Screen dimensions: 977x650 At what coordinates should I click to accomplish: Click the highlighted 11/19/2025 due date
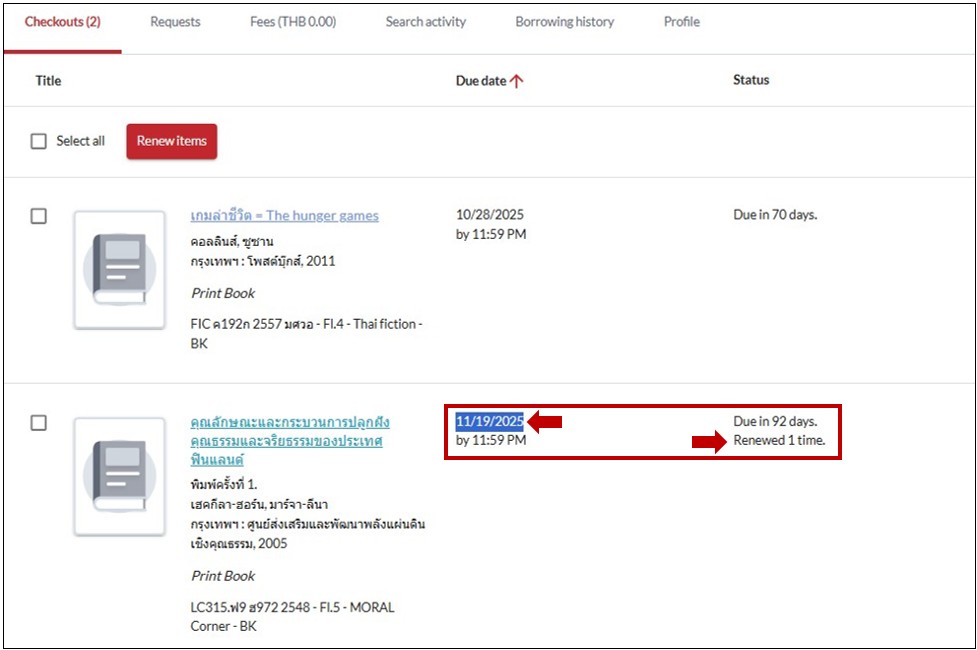(x=490, y=421)
